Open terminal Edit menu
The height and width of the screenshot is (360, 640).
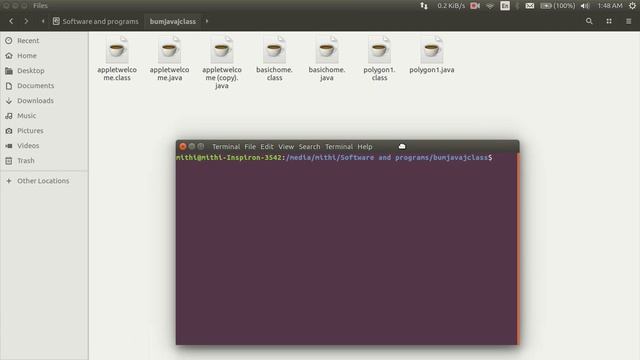[267, 147]
